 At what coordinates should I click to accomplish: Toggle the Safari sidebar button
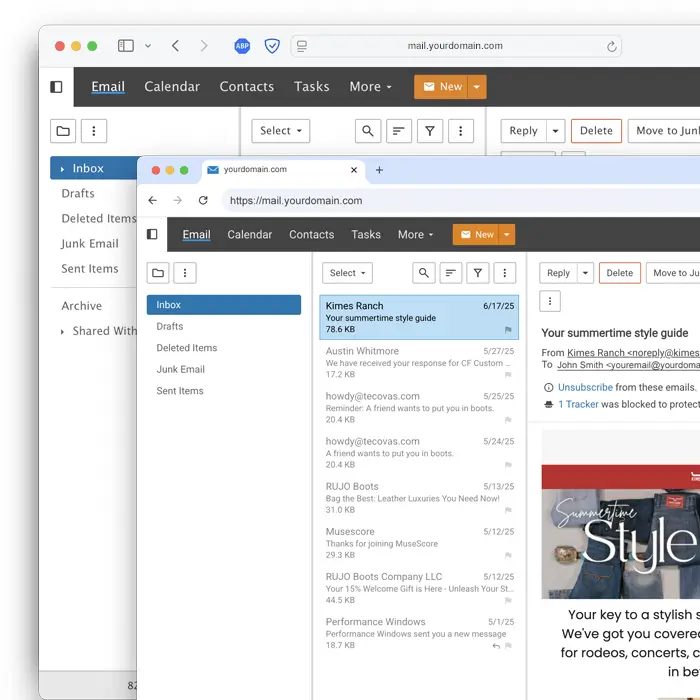[126, 46]
